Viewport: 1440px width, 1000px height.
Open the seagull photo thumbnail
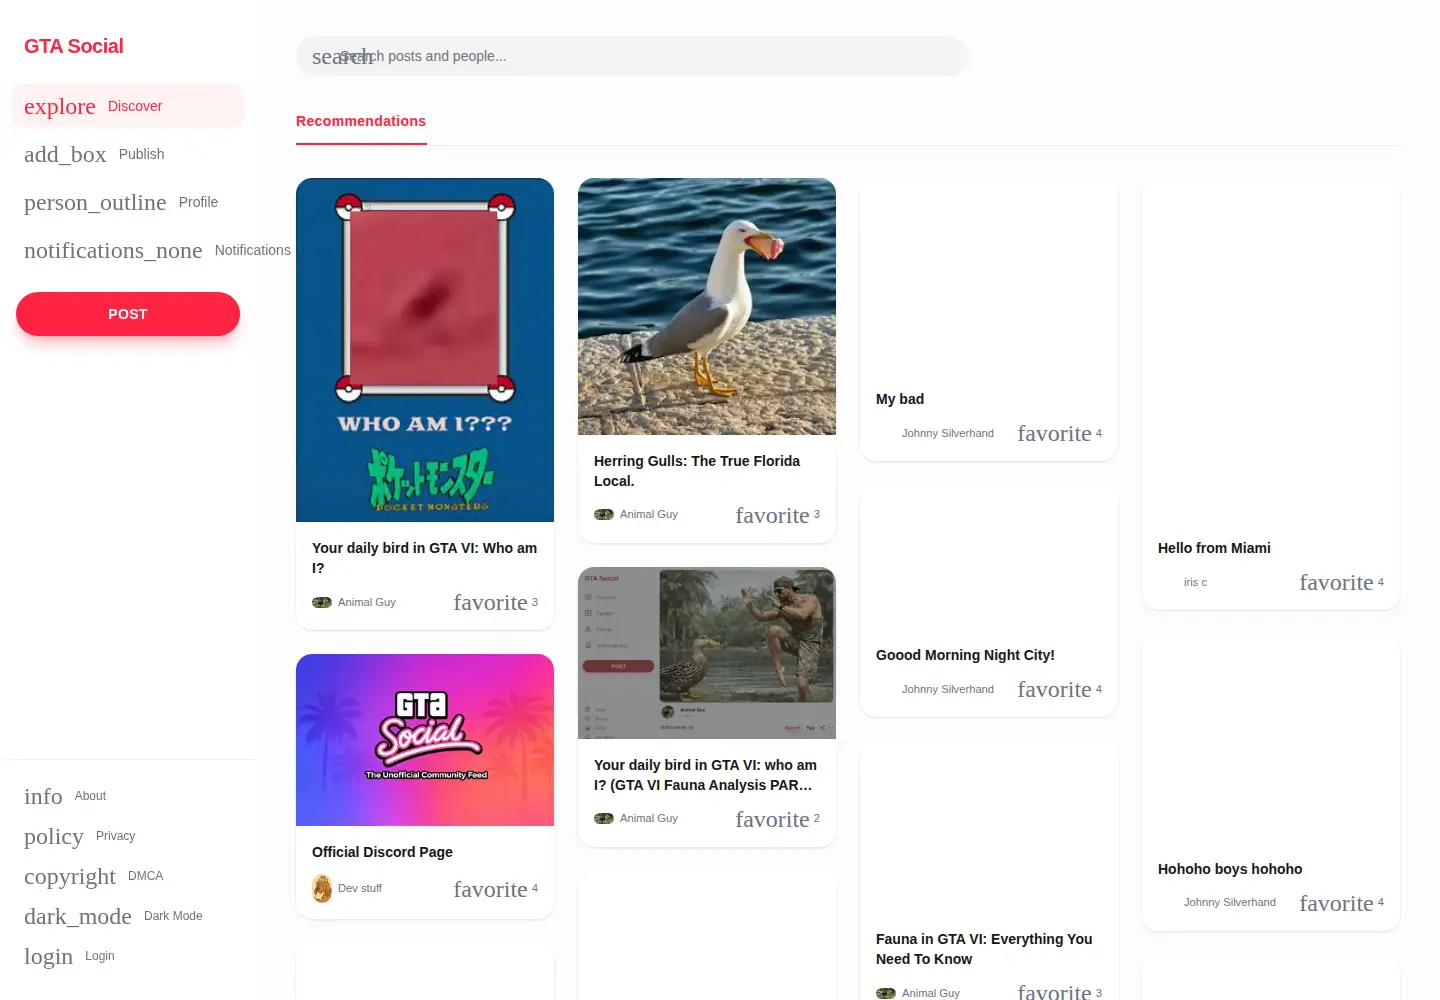coord(707,307)
